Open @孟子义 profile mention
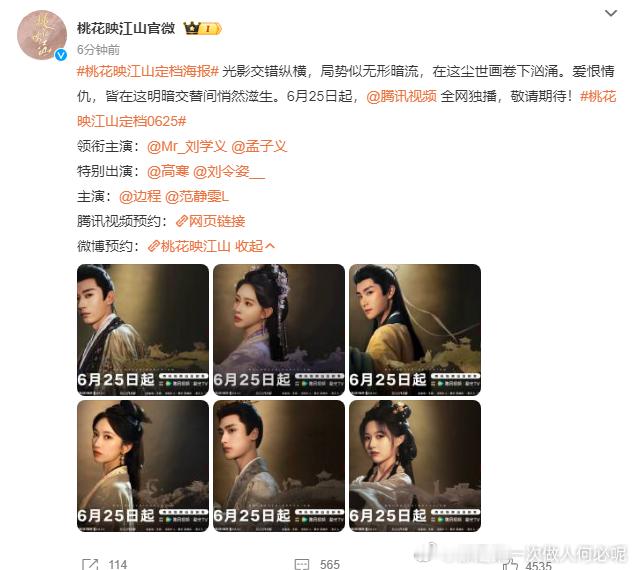This screenshot has width=634, height=570. pyautogui.click(x=259, y=147)
